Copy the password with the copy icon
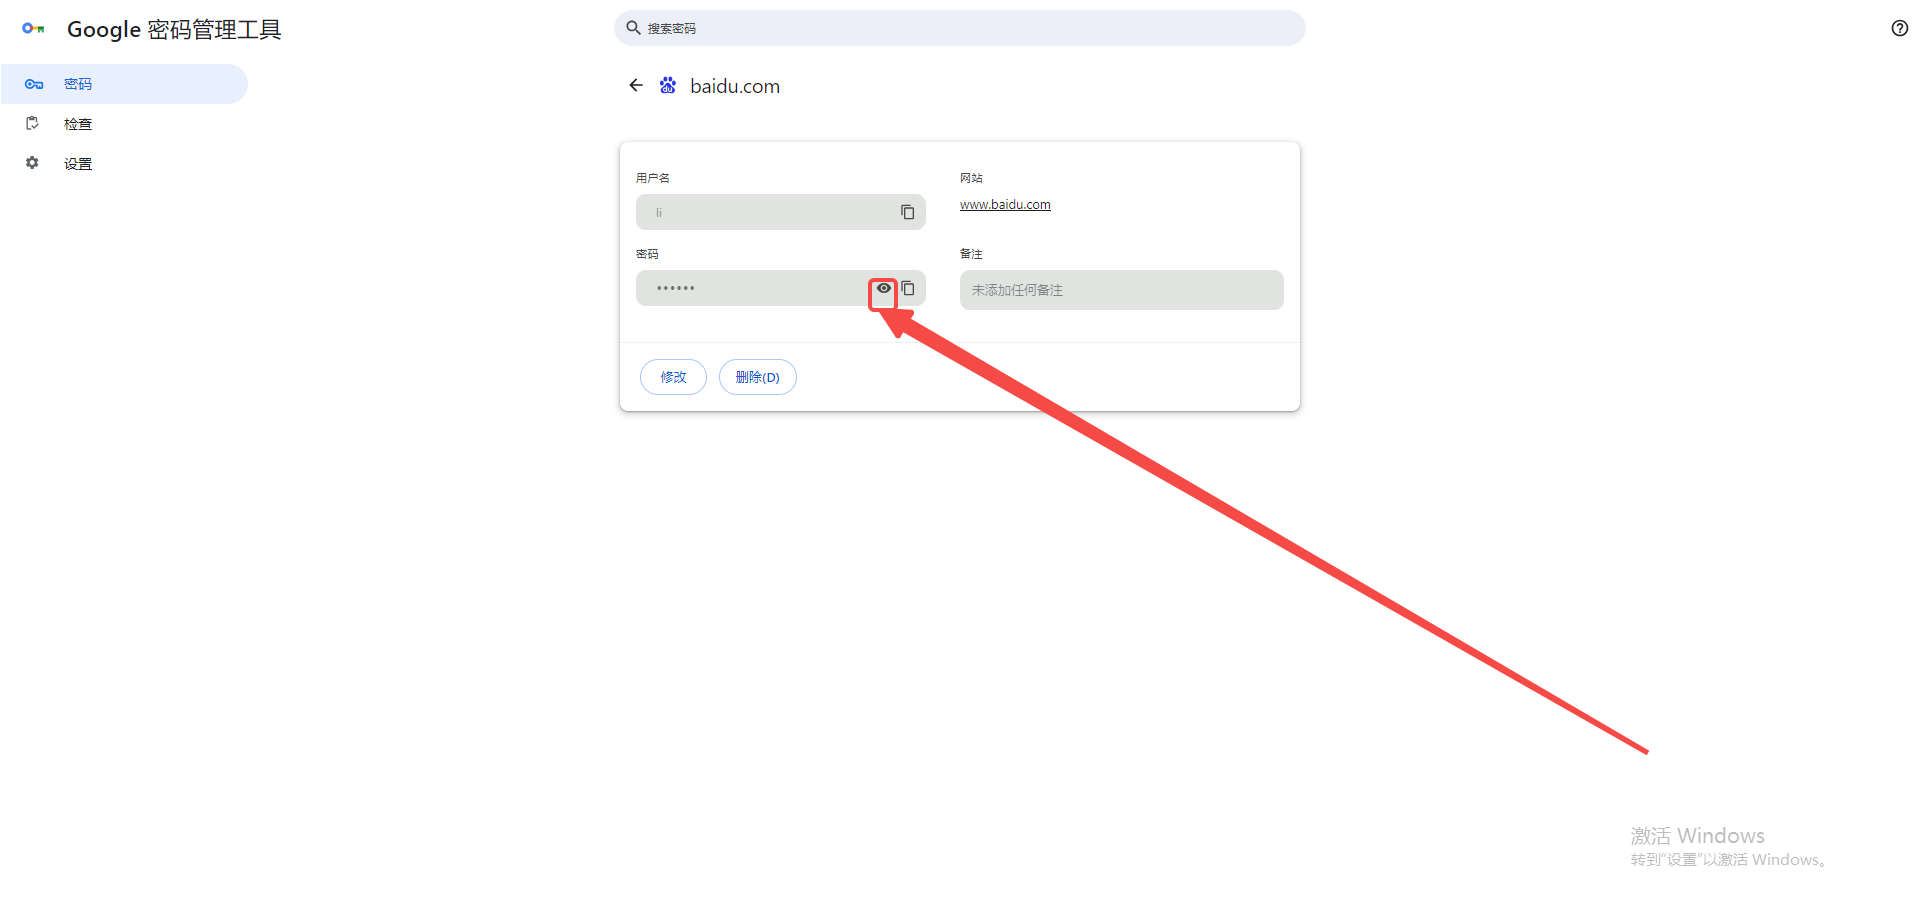Viewport: 1920px width, 919px height. click(908, 288)
